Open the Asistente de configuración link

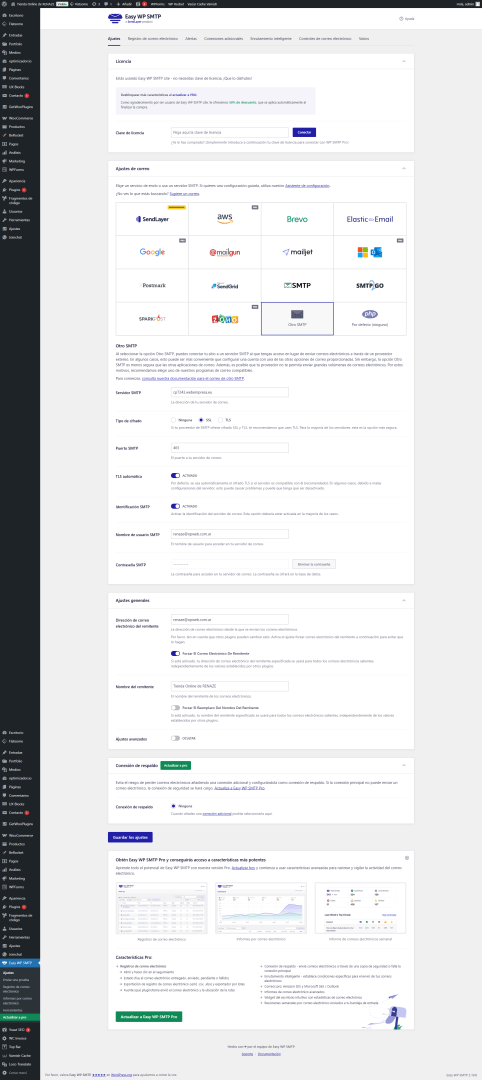click(308, 185)
